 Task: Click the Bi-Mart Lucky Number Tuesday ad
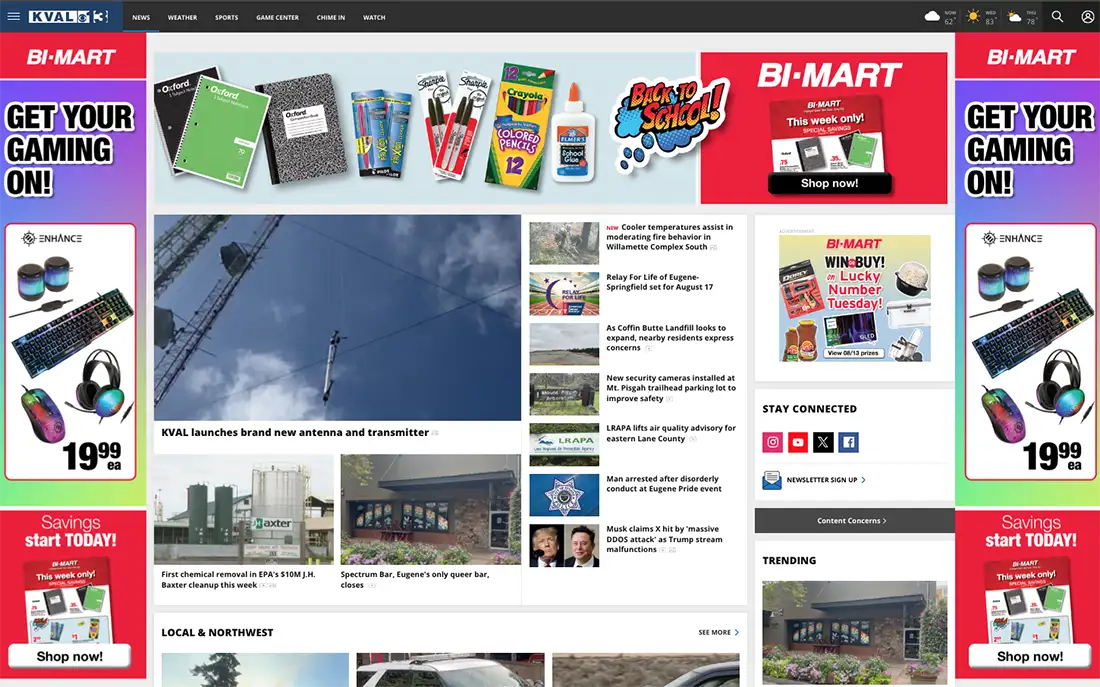(x=854, y=298)
